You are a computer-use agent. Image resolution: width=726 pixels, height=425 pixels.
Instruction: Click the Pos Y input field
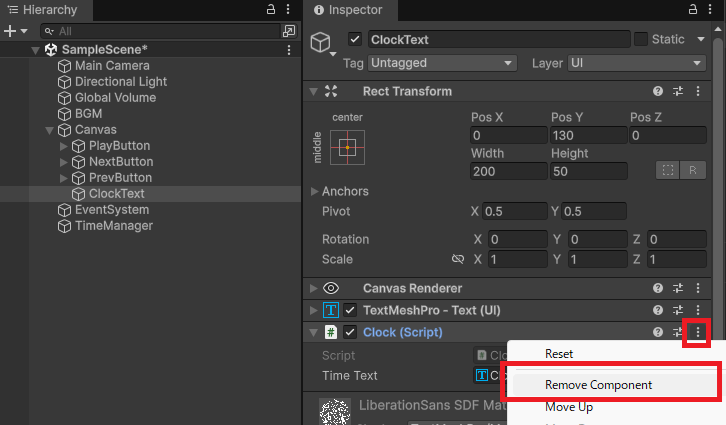(x=587, y=135)
